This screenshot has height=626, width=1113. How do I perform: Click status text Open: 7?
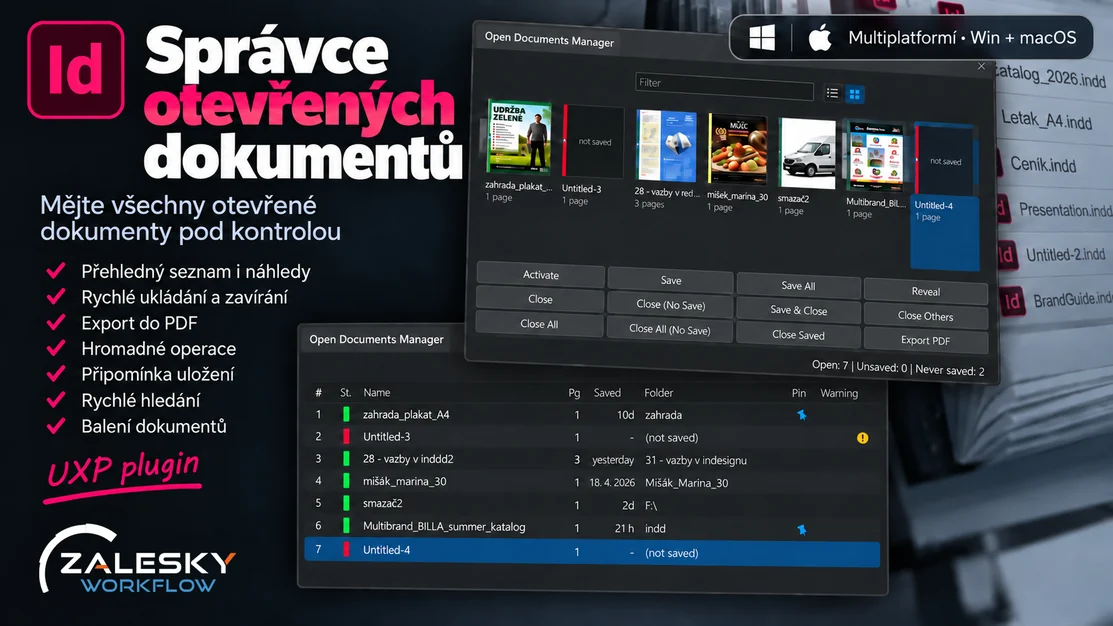pyautogui.click(x=830, y=366)
